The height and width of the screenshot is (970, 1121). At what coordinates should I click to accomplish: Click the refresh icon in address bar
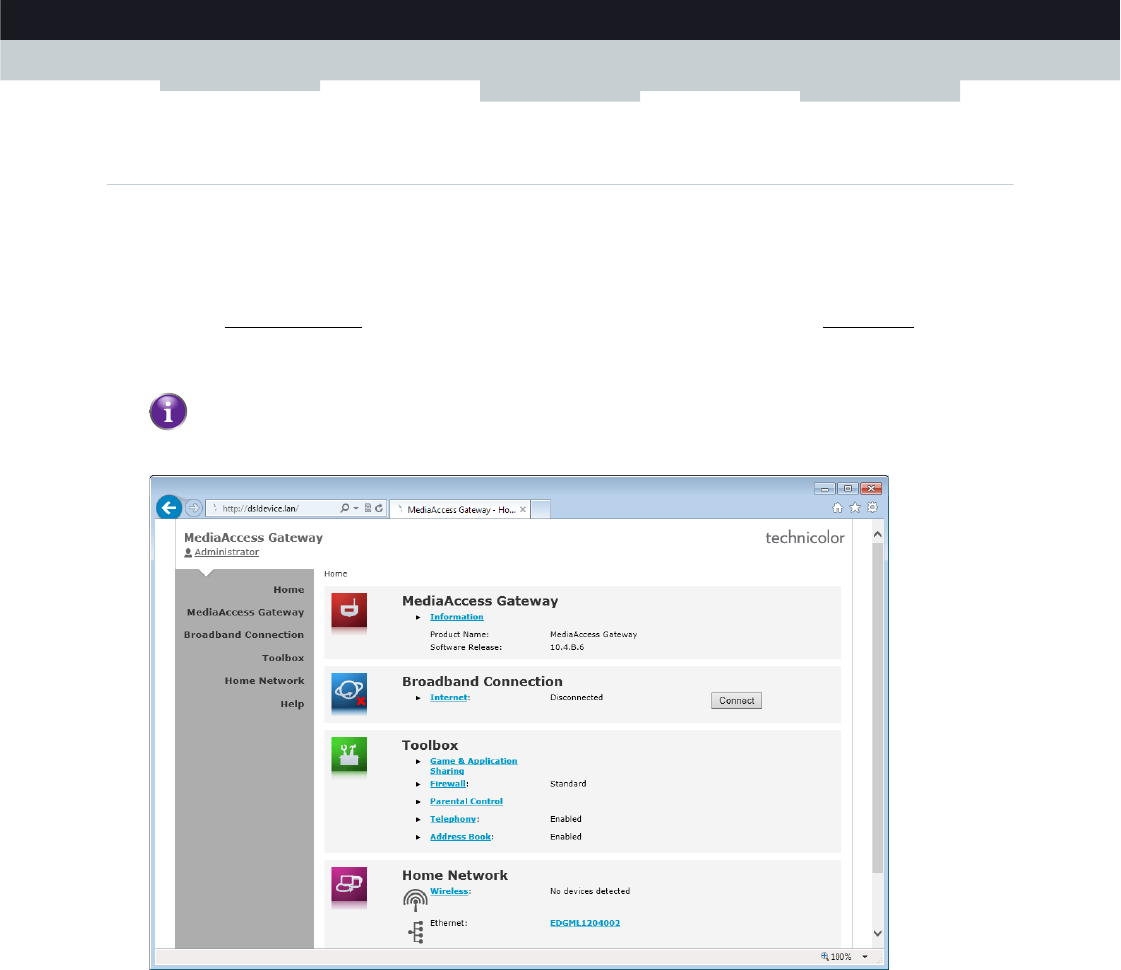pos(379,508)
